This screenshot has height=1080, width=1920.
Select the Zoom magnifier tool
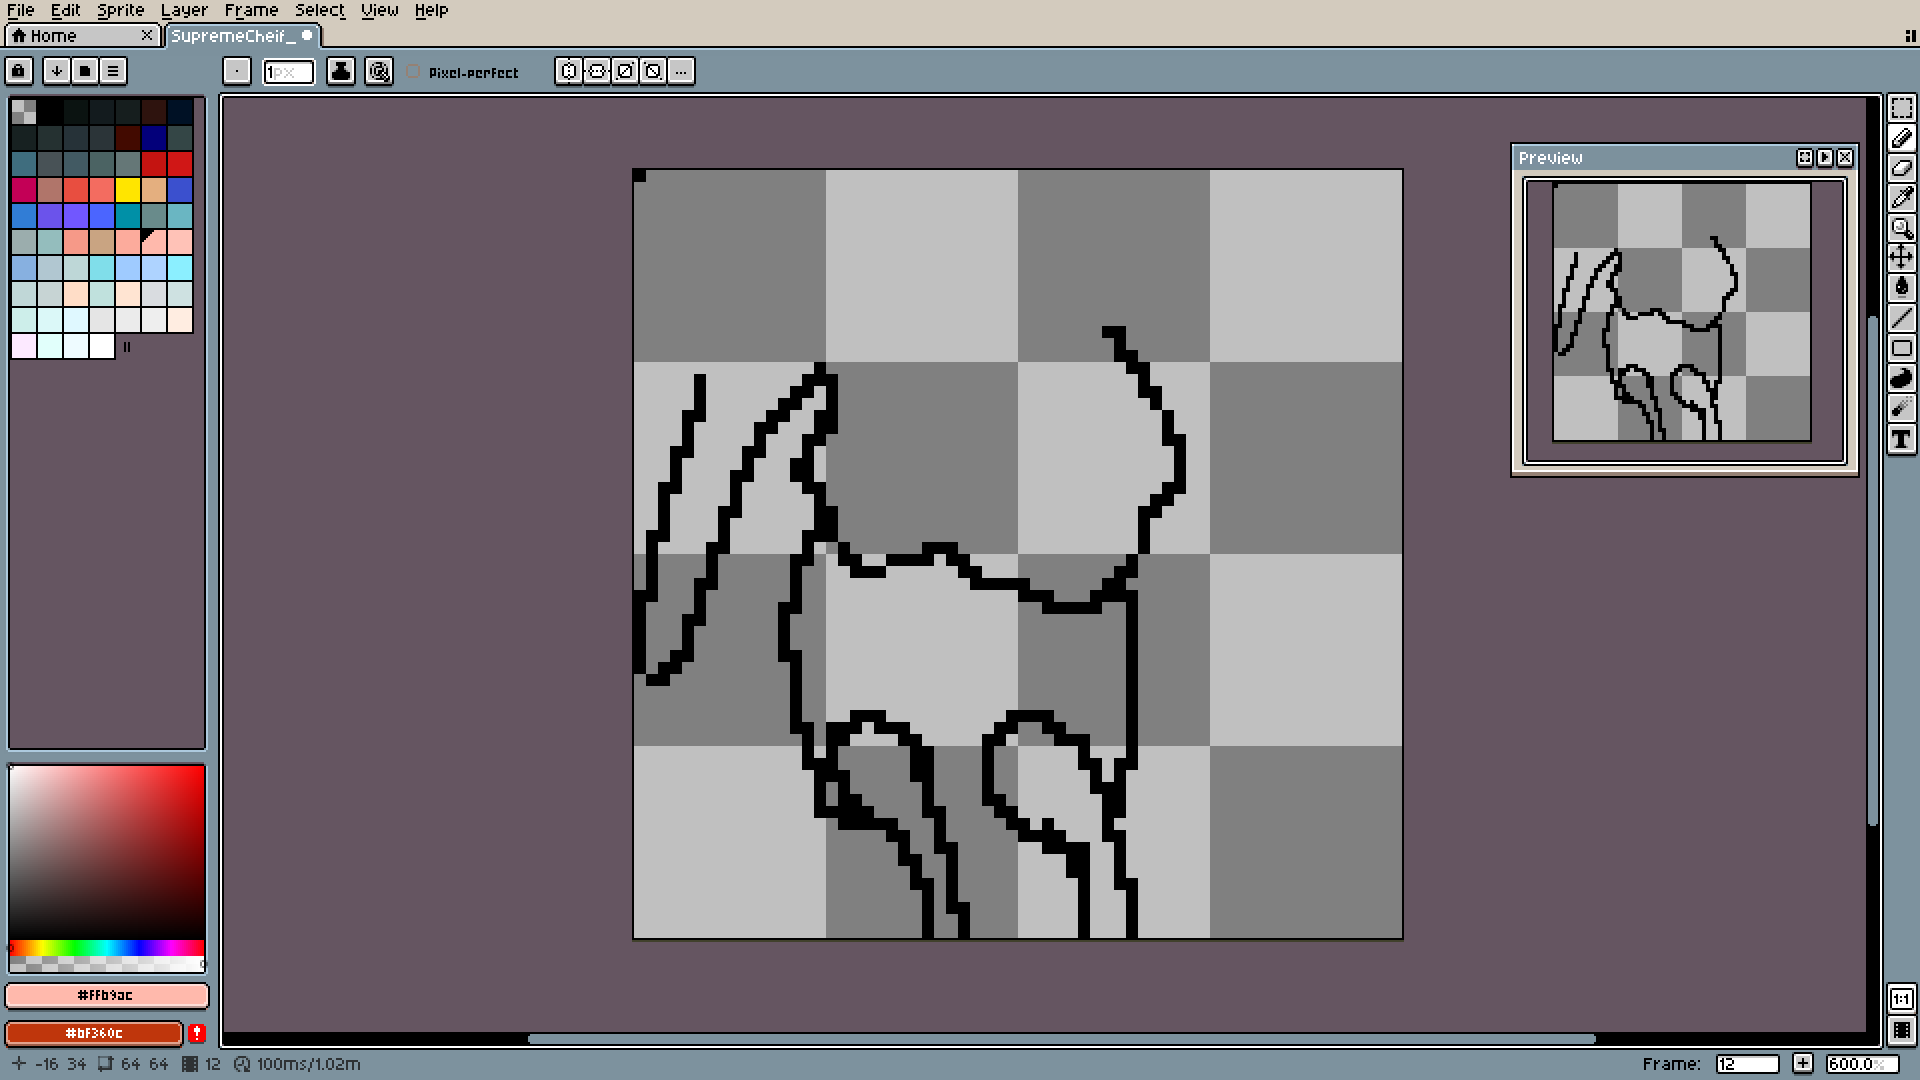(1901, 228)
